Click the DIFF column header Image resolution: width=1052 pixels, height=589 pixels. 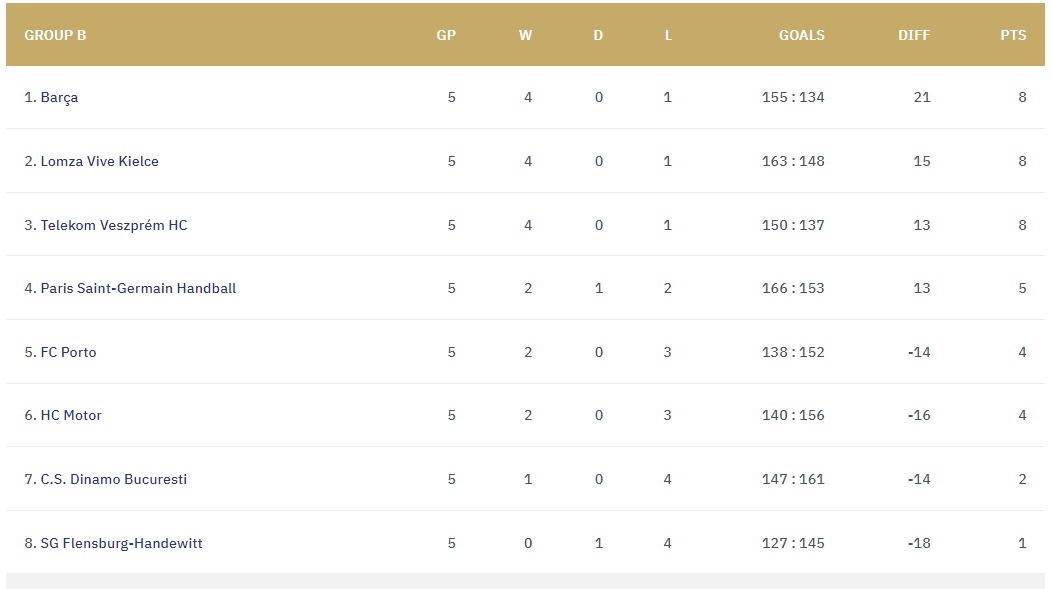[914, 35]
